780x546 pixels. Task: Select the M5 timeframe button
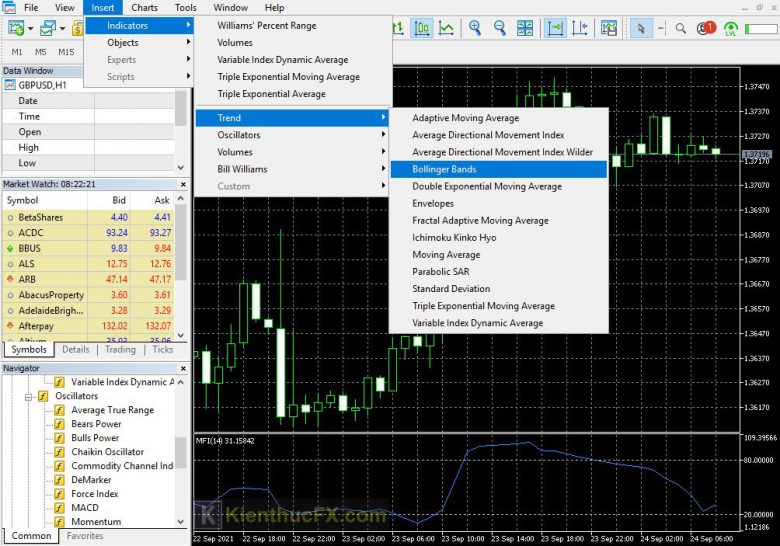(x=41, y=52)
